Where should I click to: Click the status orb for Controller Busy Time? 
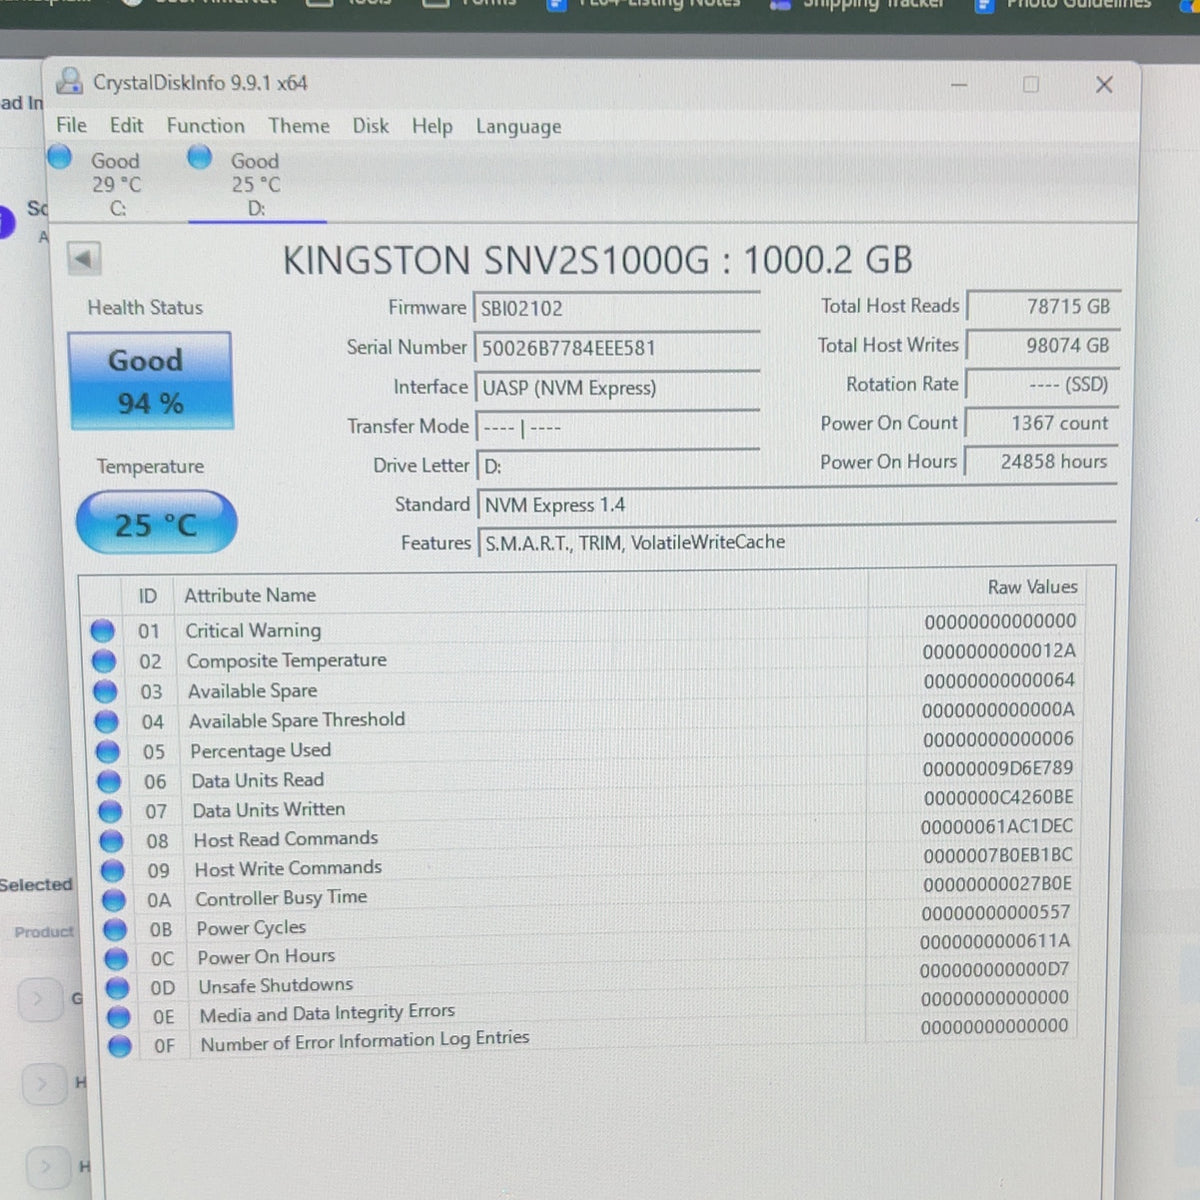[x=114, y=900]
